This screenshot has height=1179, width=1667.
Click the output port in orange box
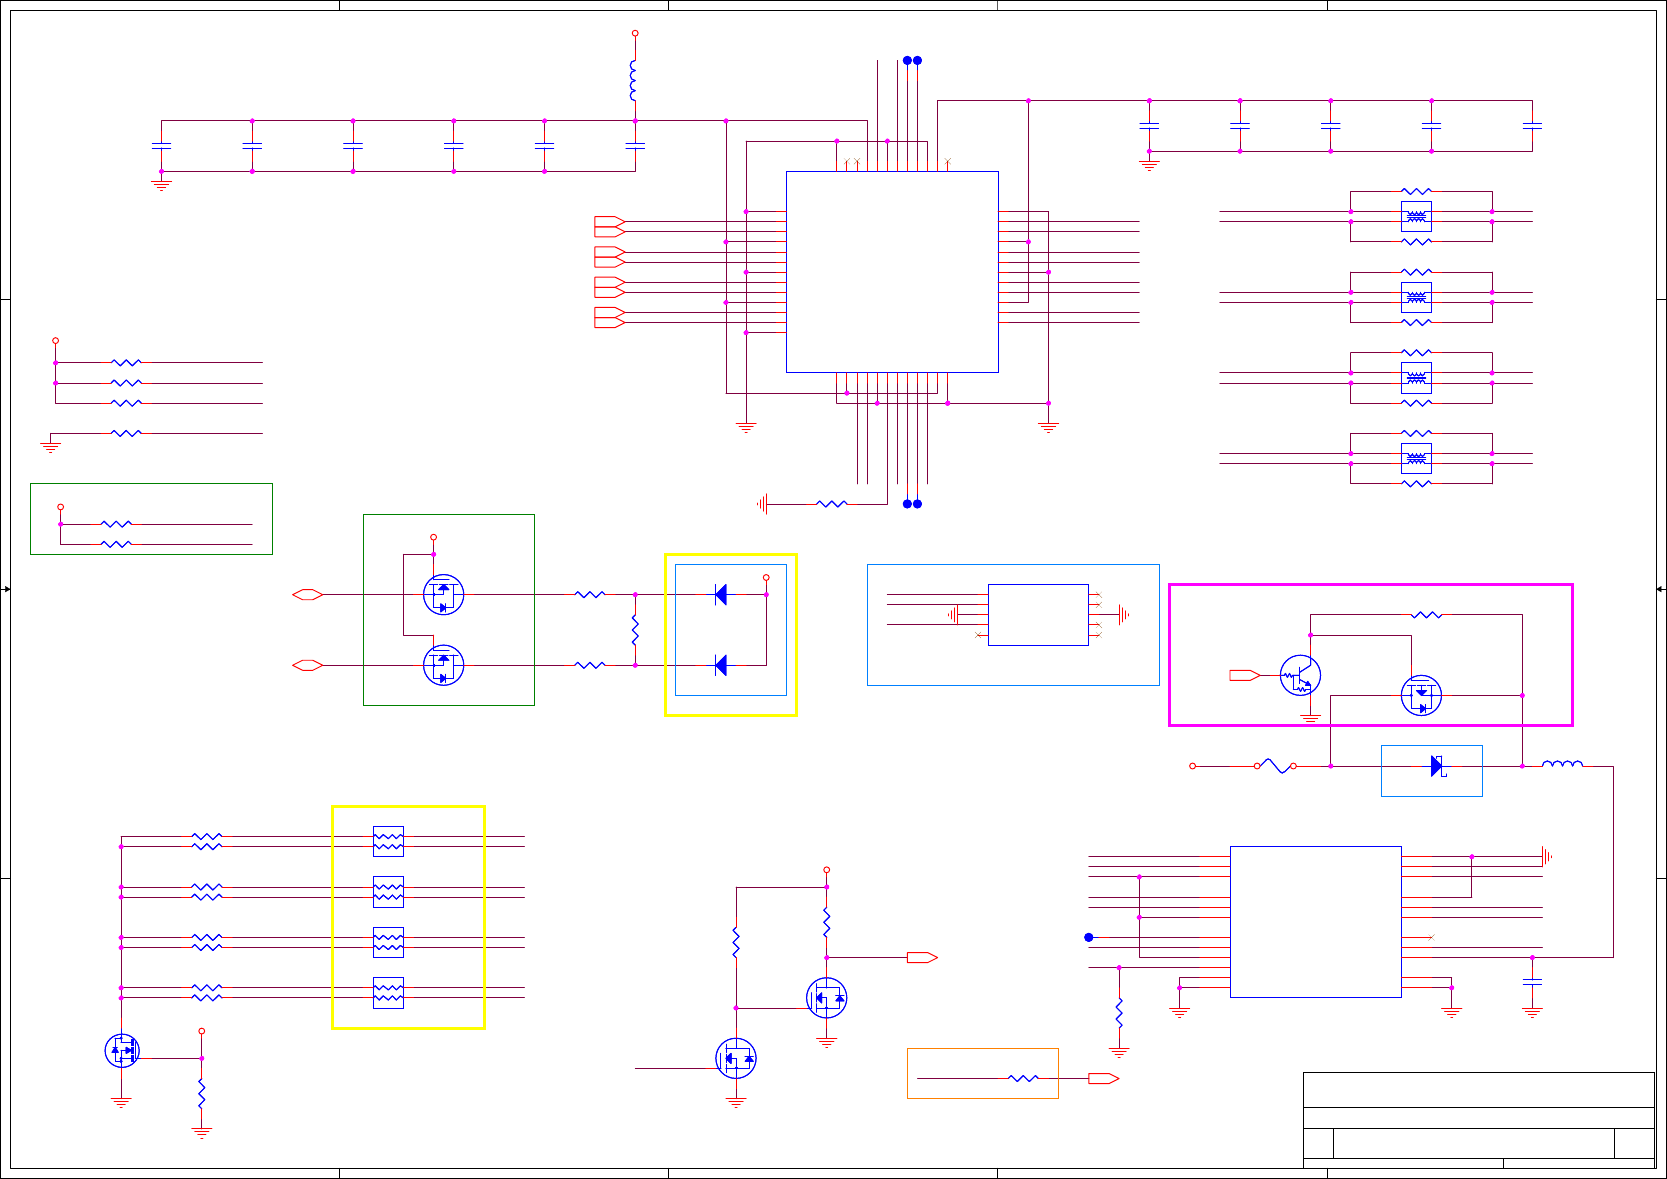tap(1103, 1078)
